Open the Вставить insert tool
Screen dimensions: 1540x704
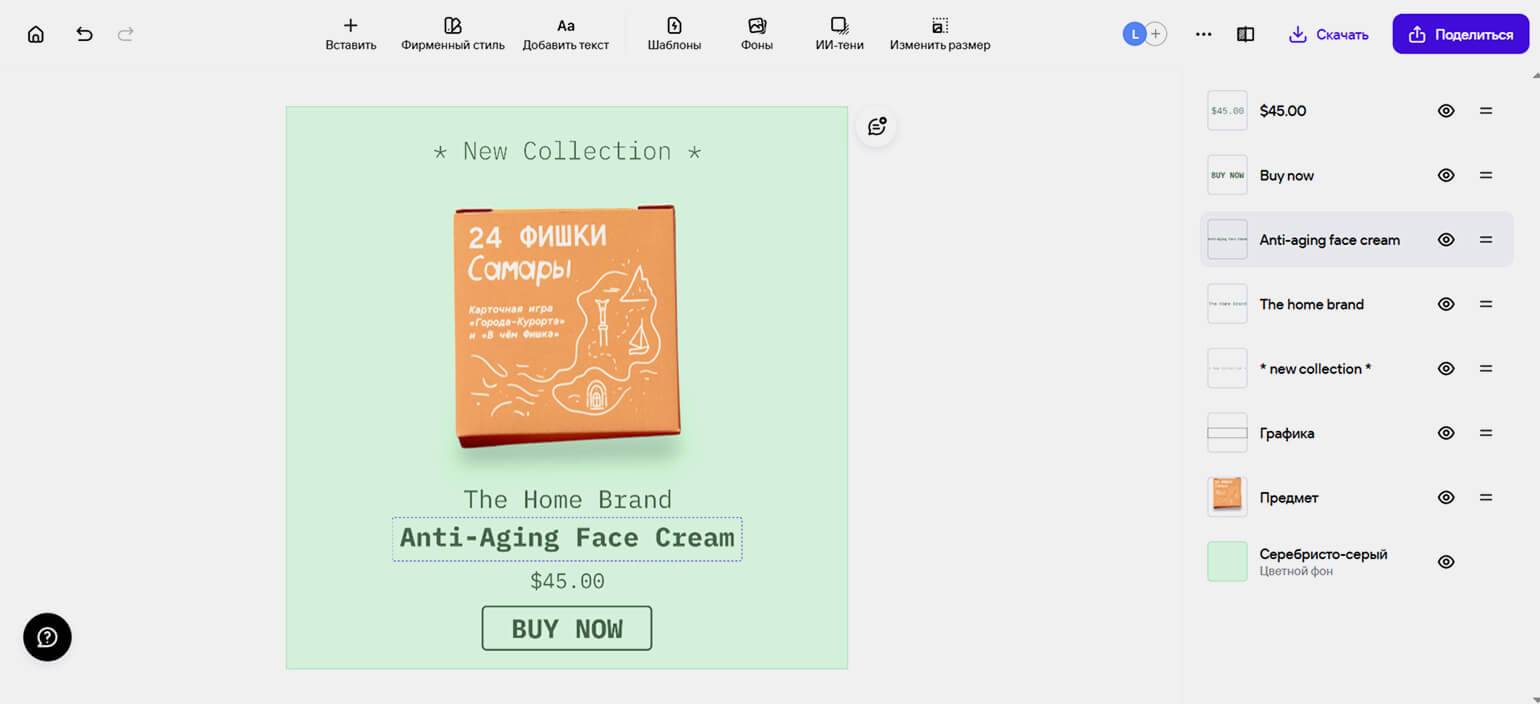(350, 34)
